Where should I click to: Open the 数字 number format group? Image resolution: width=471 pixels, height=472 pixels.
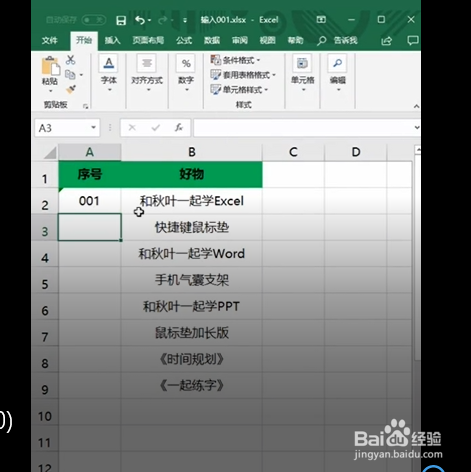click(186, 73)
